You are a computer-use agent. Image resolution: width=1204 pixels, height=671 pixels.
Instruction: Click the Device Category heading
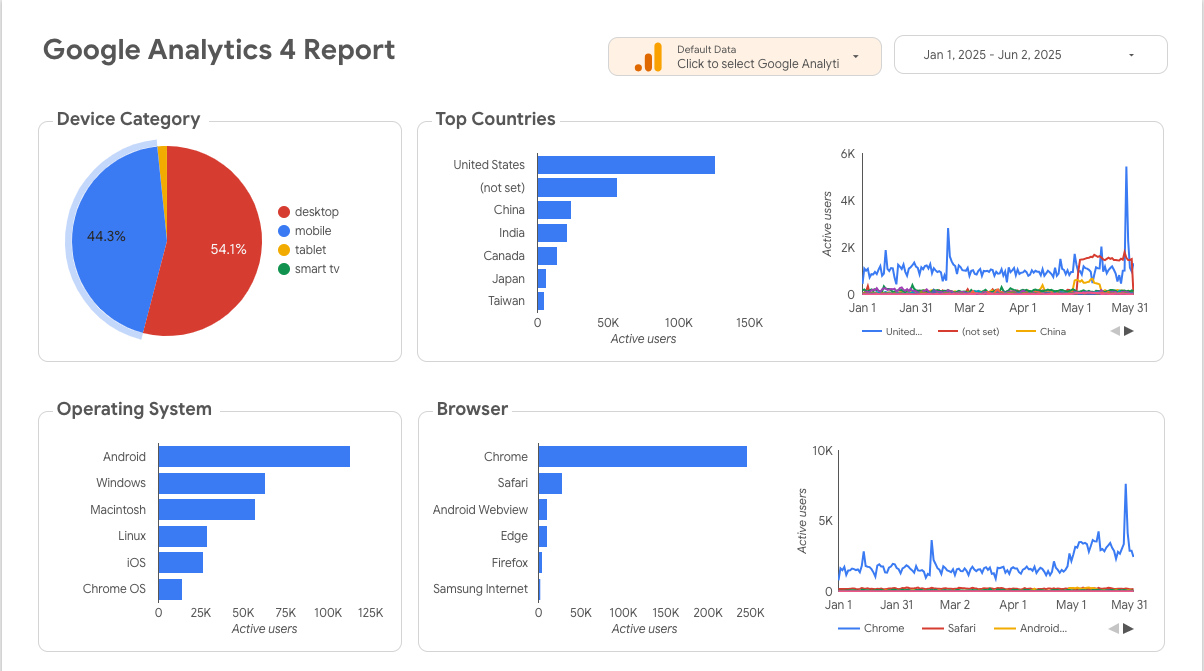coord(128,119)
